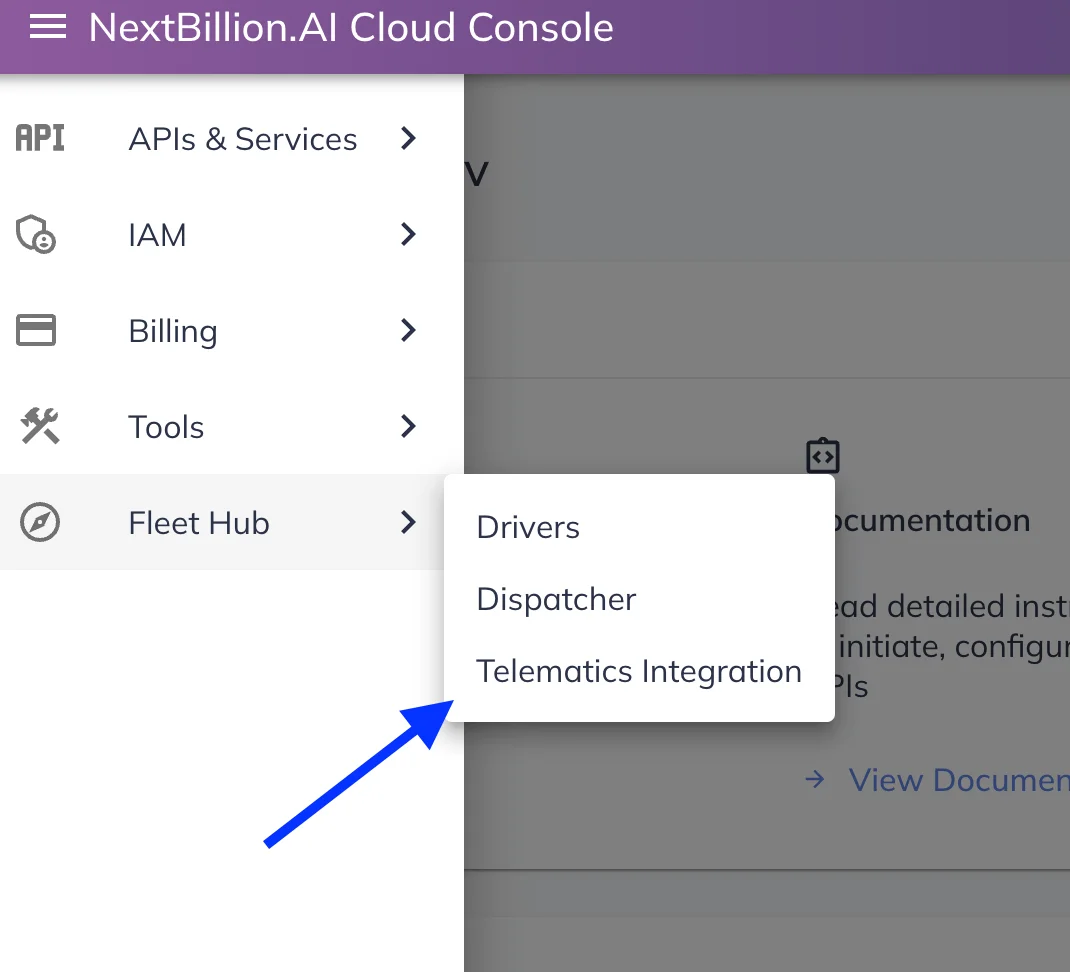1070x972 pixels.
Task: Click the IAM shield icon
Action: [x=36, y=235]
